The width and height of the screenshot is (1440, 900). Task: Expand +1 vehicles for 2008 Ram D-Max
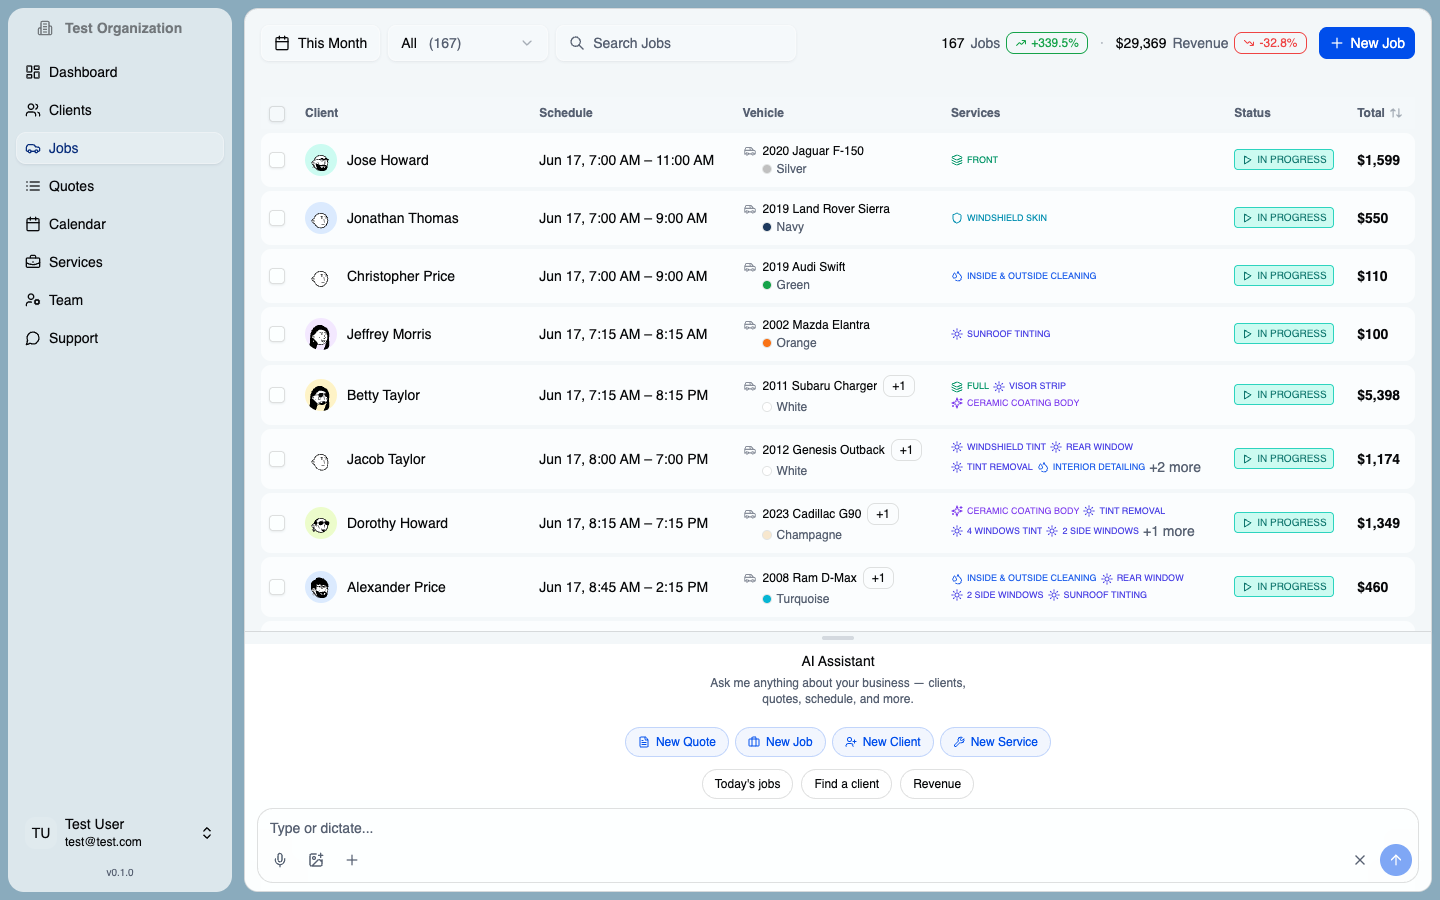pyautogui.click(x=878, y=578)
